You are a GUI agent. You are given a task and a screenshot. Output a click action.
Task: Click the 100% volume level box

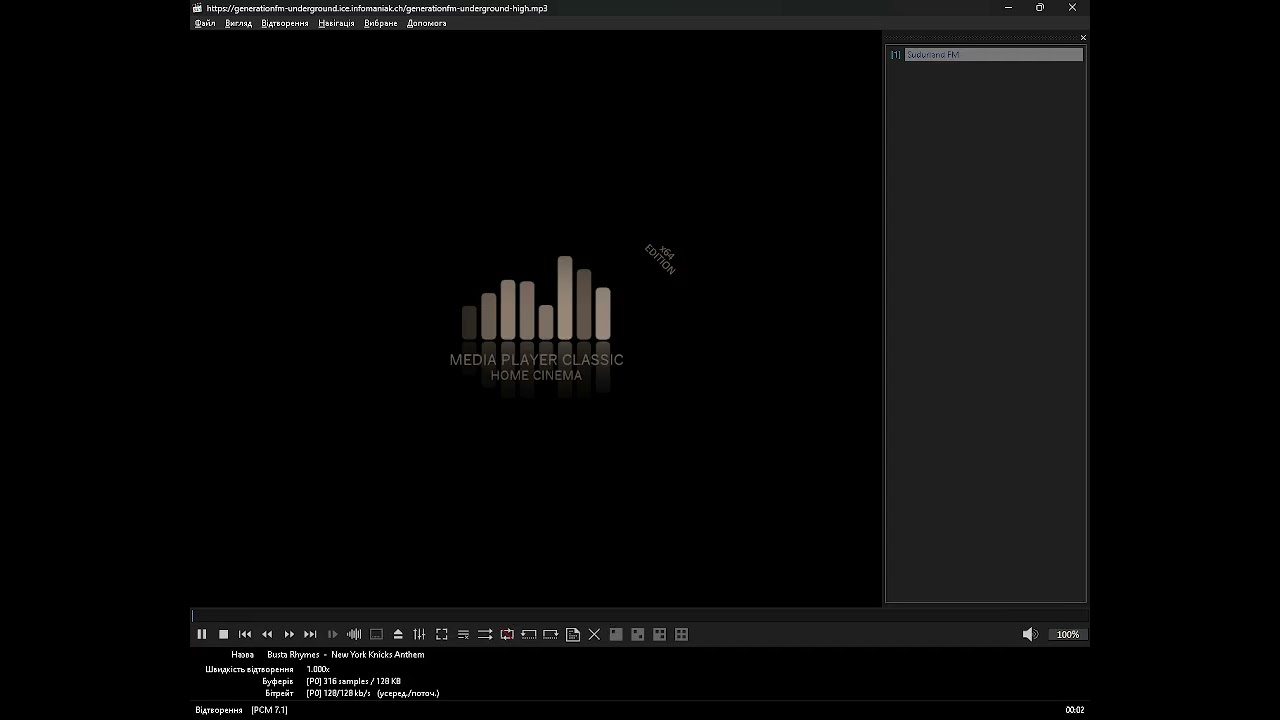point(1068,634)
